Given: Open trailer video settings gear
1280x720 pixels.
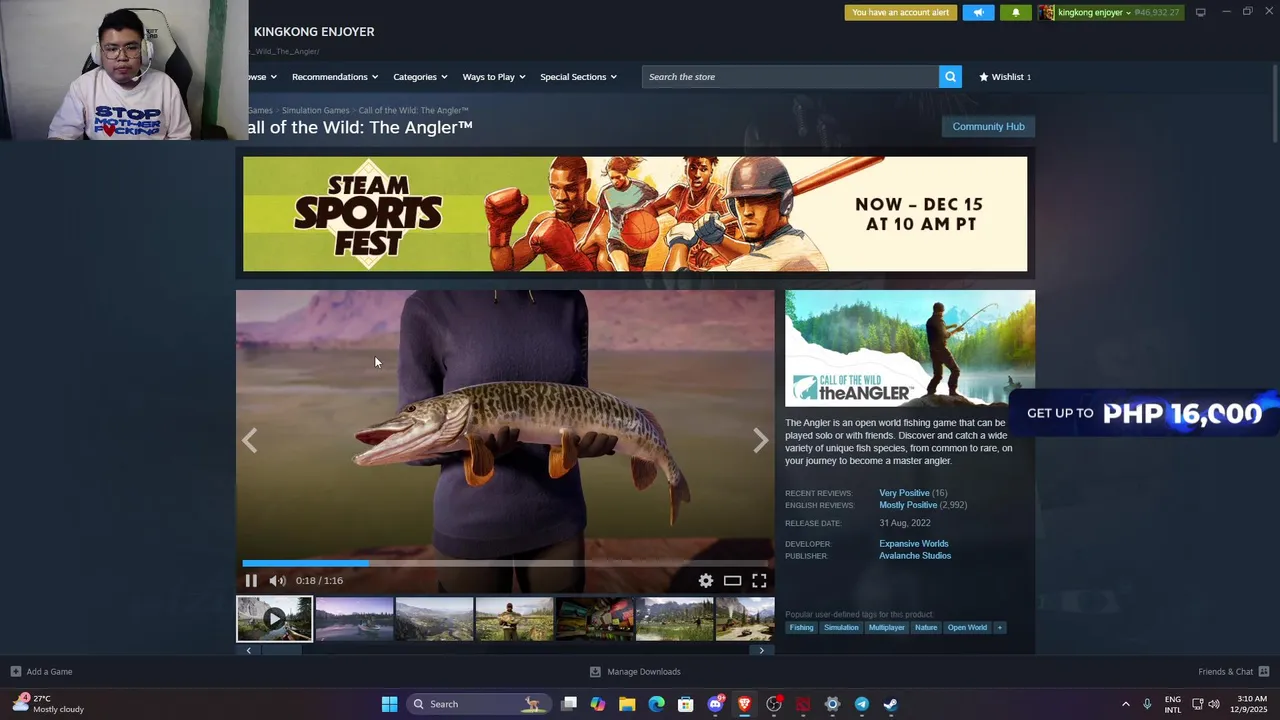Looking at the screenshot, I should [x=706, y=580].
